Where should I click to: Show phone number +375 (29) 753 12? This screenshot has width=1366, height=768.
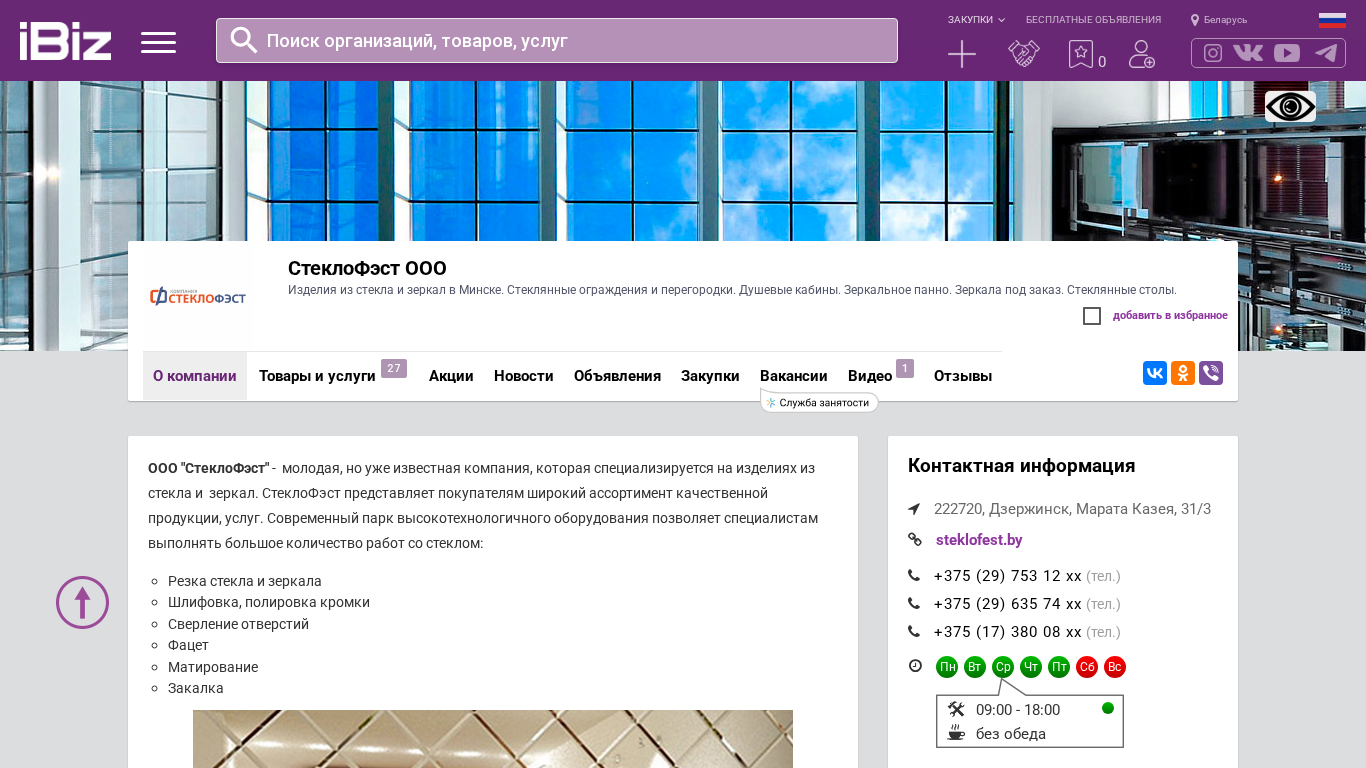[x=1008, y=576]
